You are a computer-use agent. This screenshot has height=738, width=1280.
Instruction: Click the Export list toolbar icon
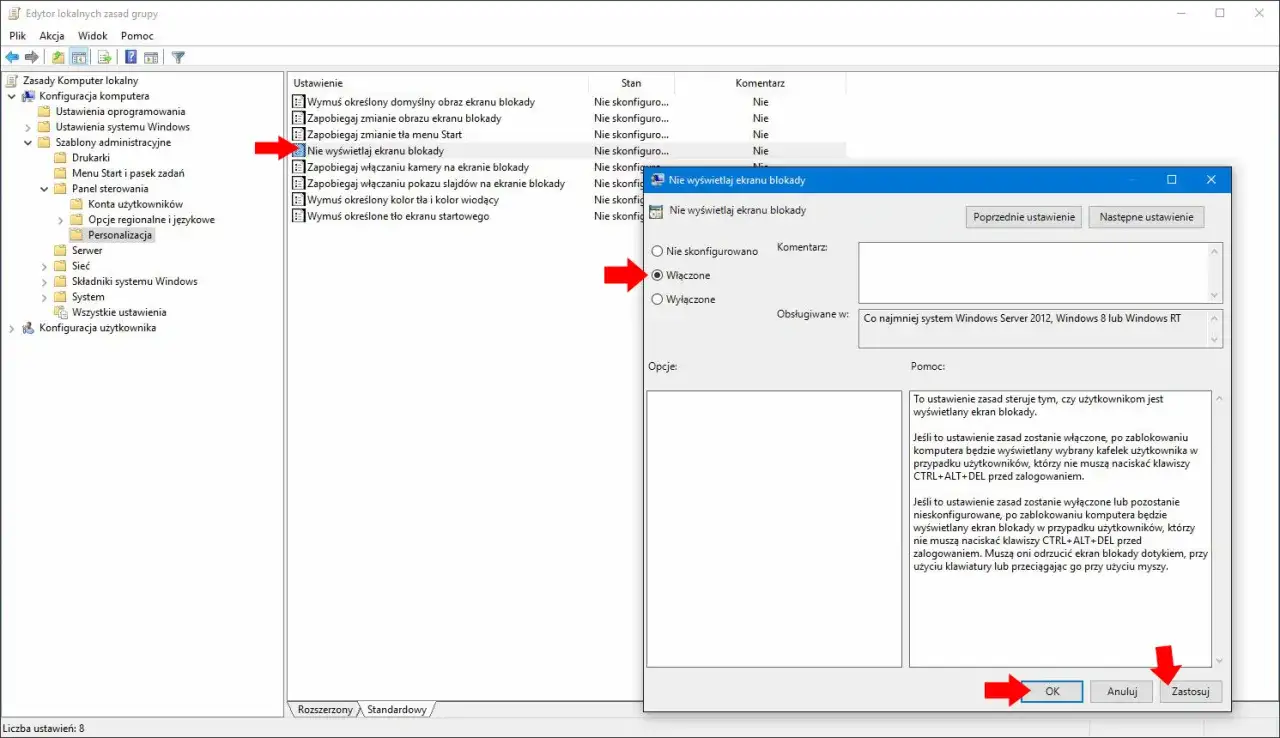[x=104, y=57]
